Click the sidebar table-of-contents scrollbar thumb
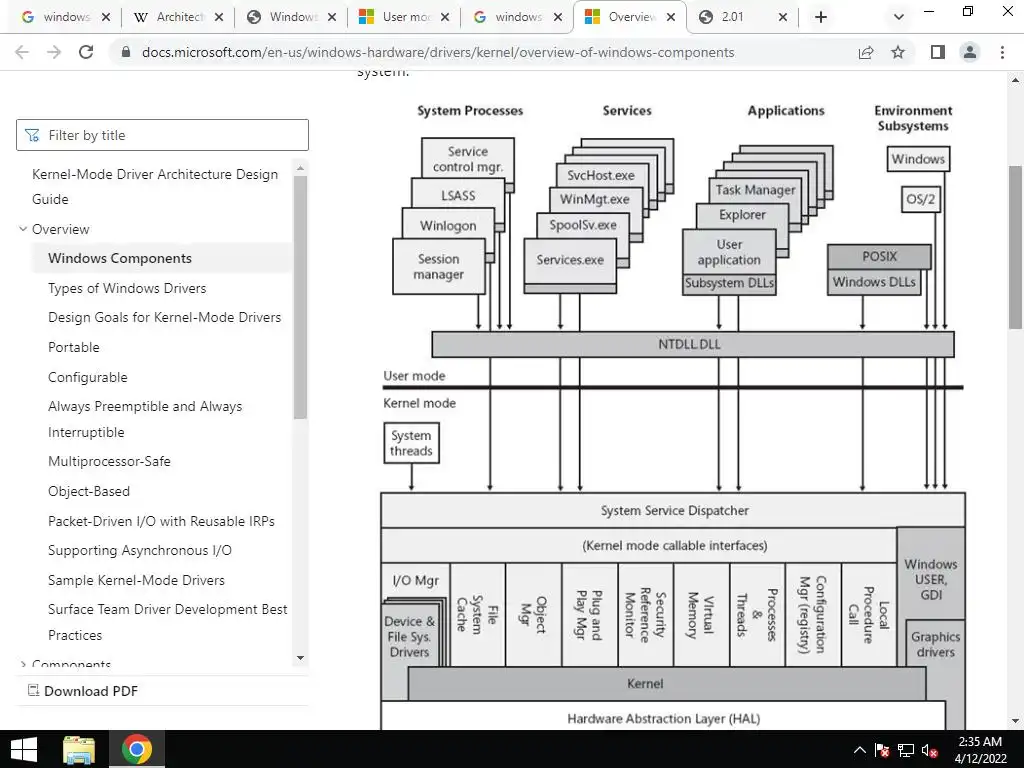 point(300,297)
